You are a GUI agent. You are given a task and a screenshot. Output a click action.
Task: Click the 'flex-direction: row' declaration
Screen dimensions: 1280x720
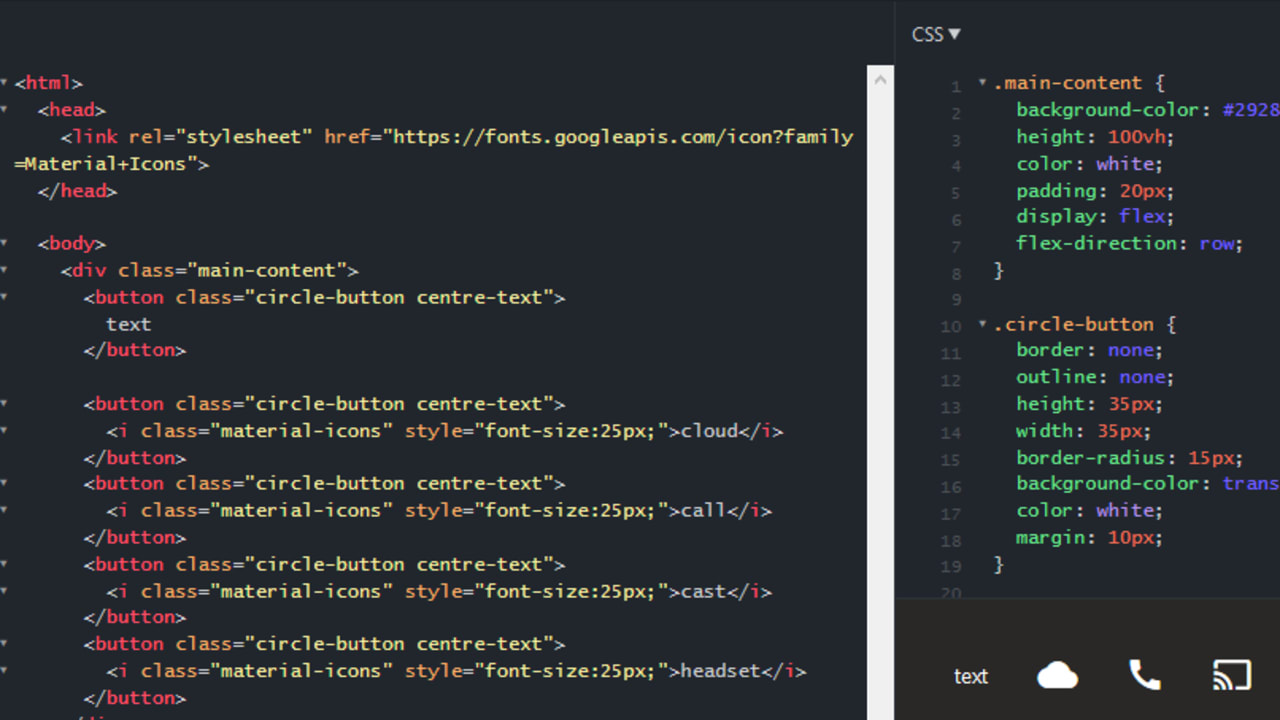click(1129, 243)
